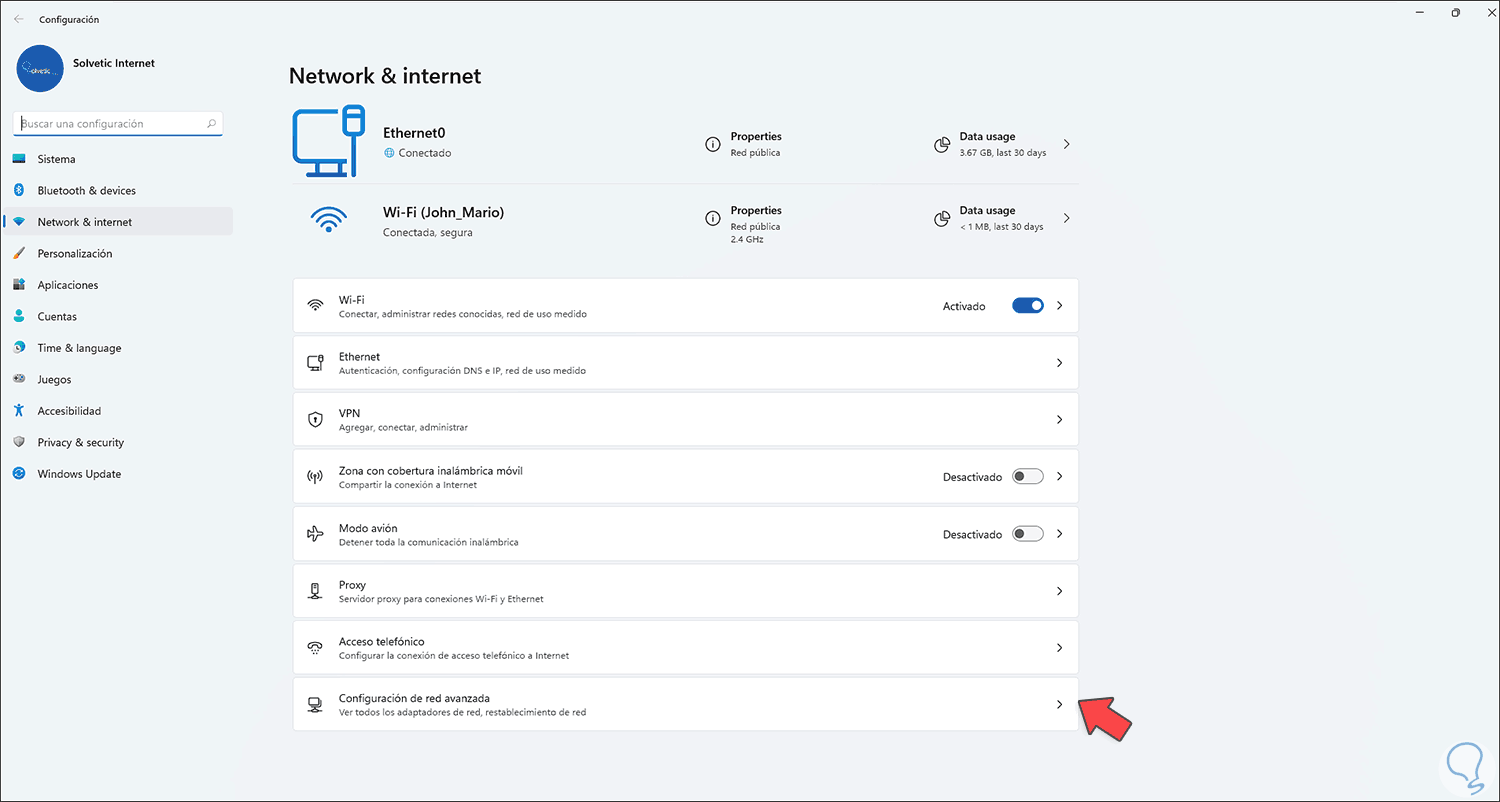Click the Buscar una configuración search field
Image resolution: width=1500 pixels, height=802 pixels.
click(112, 124)
